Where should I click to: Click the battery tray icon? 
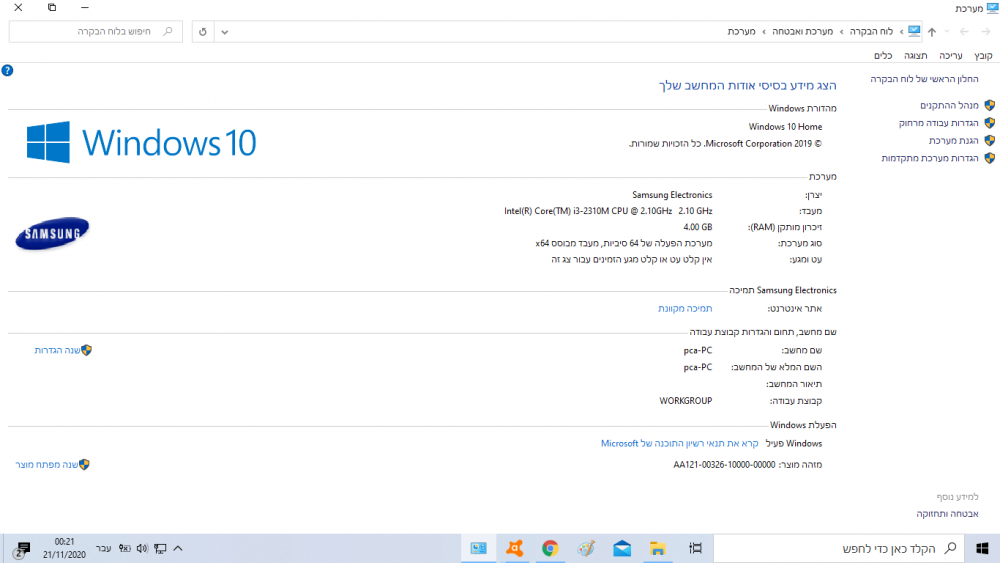coord(124,548)
